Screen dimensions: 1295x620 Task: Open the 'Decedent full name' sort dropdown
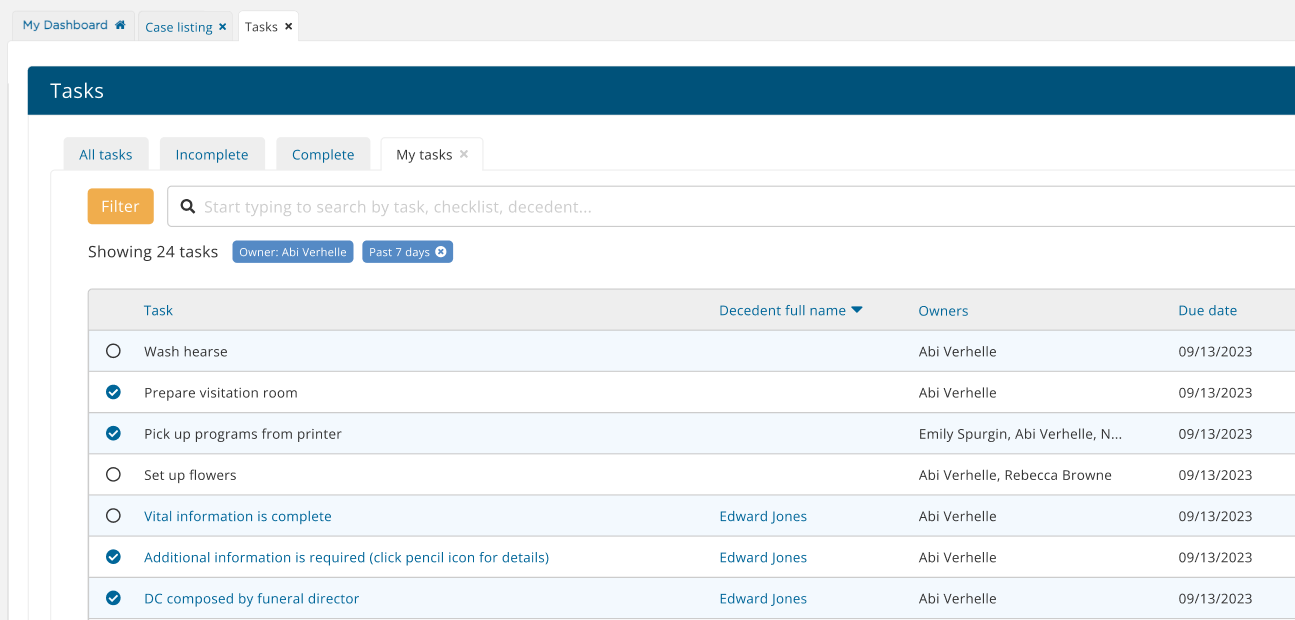pyautogui.click(x=857, y=310)
